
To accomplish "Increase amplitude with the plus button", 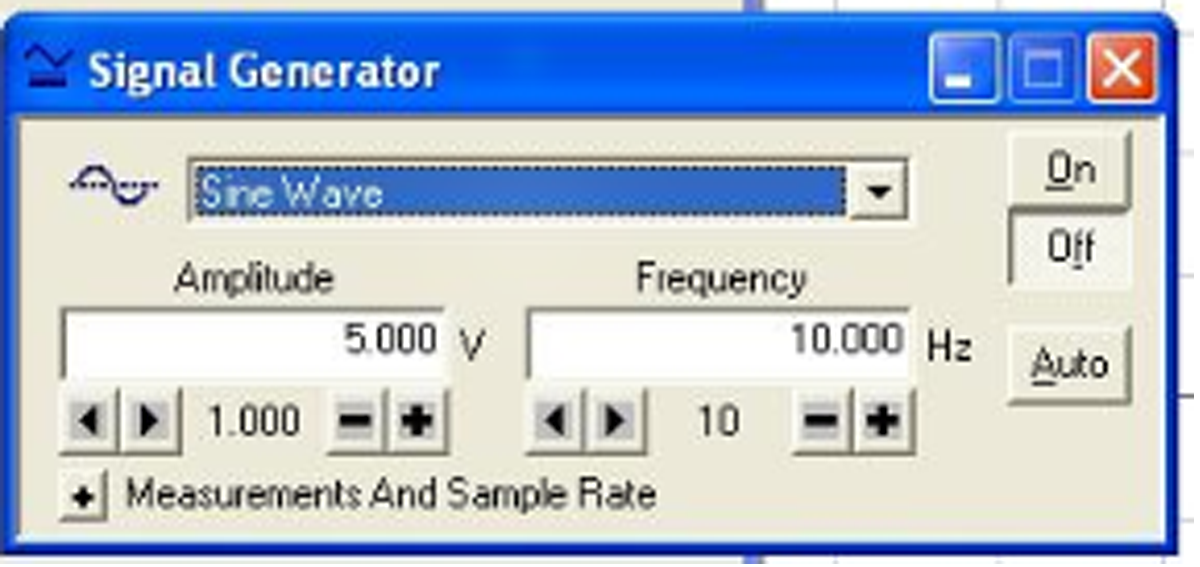I will click(418, 422).
